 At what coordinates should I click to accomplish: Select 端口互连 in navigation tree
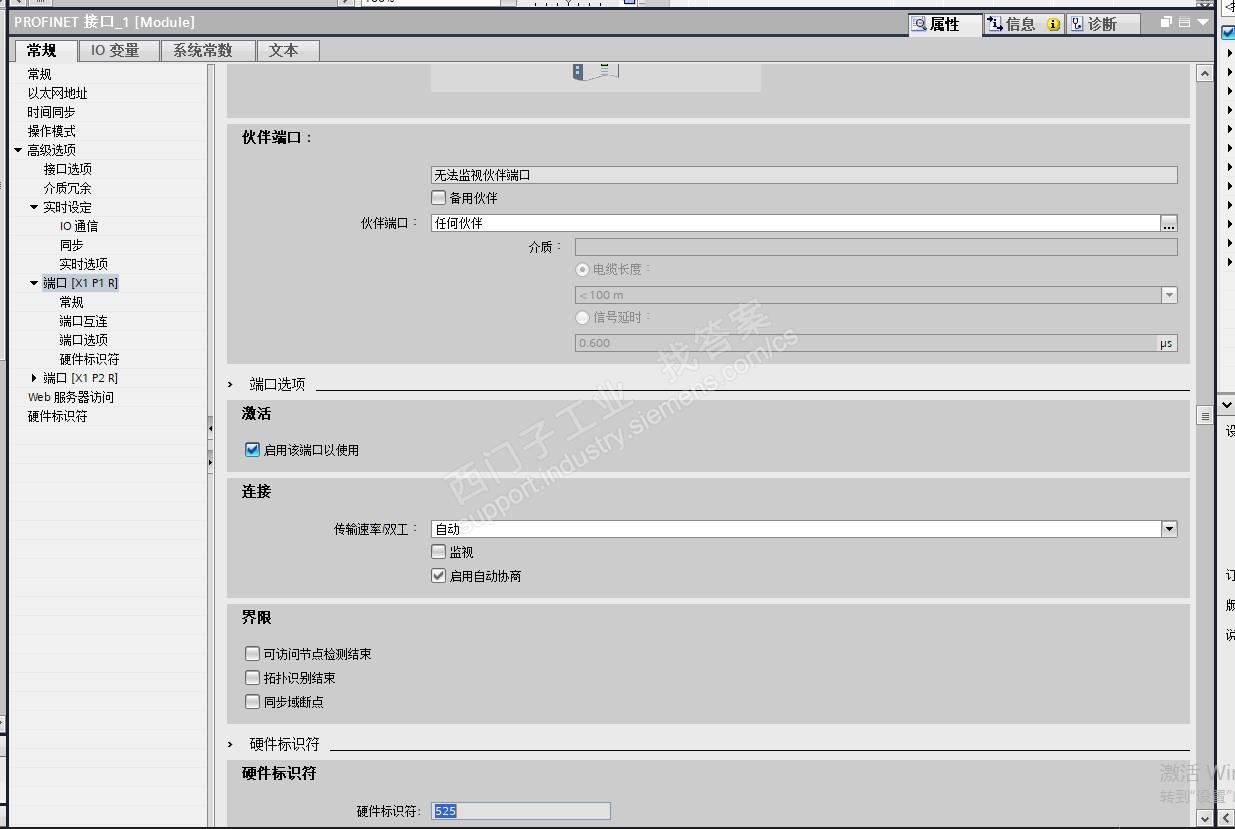click(83, 321)
